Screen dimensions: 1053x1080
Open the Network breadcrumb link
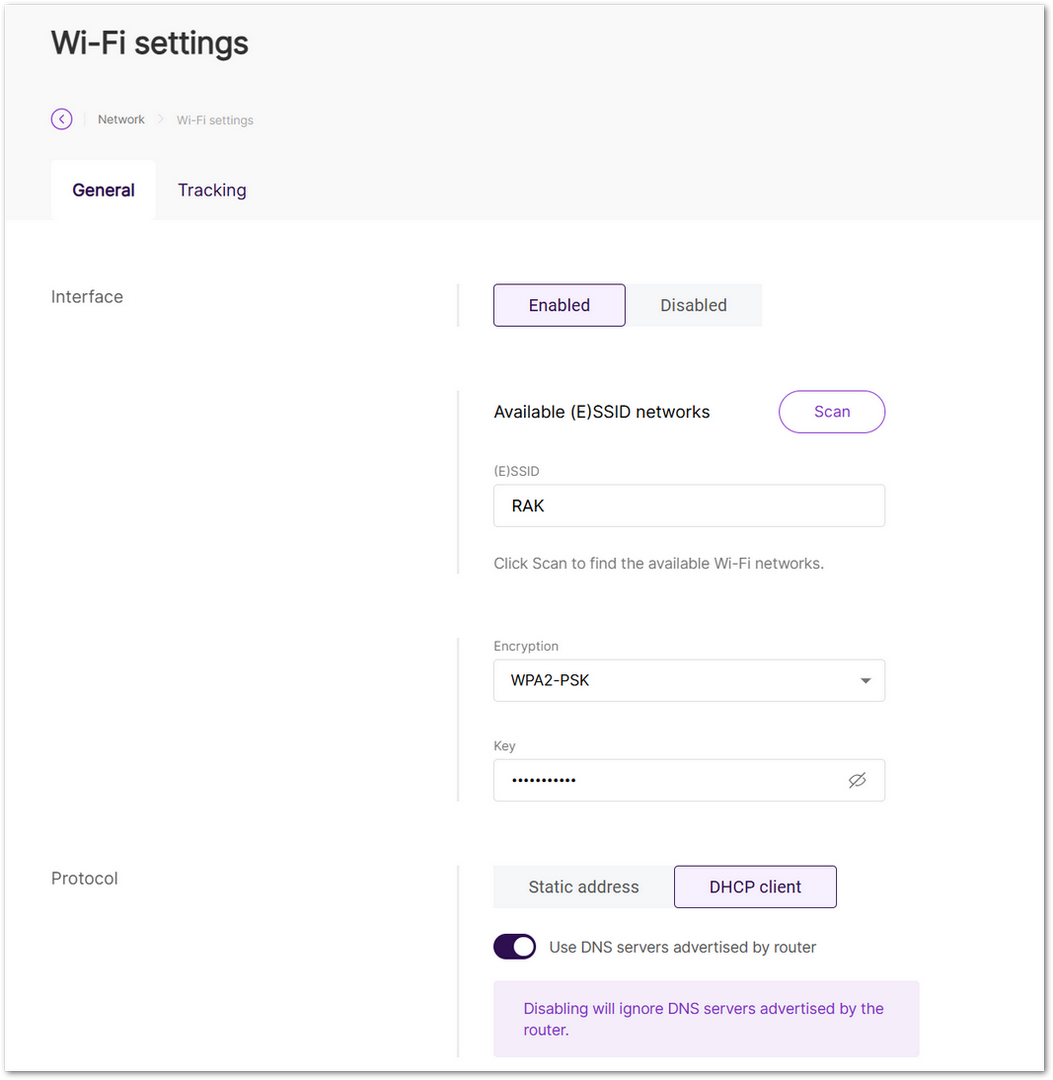click(121, 119)
